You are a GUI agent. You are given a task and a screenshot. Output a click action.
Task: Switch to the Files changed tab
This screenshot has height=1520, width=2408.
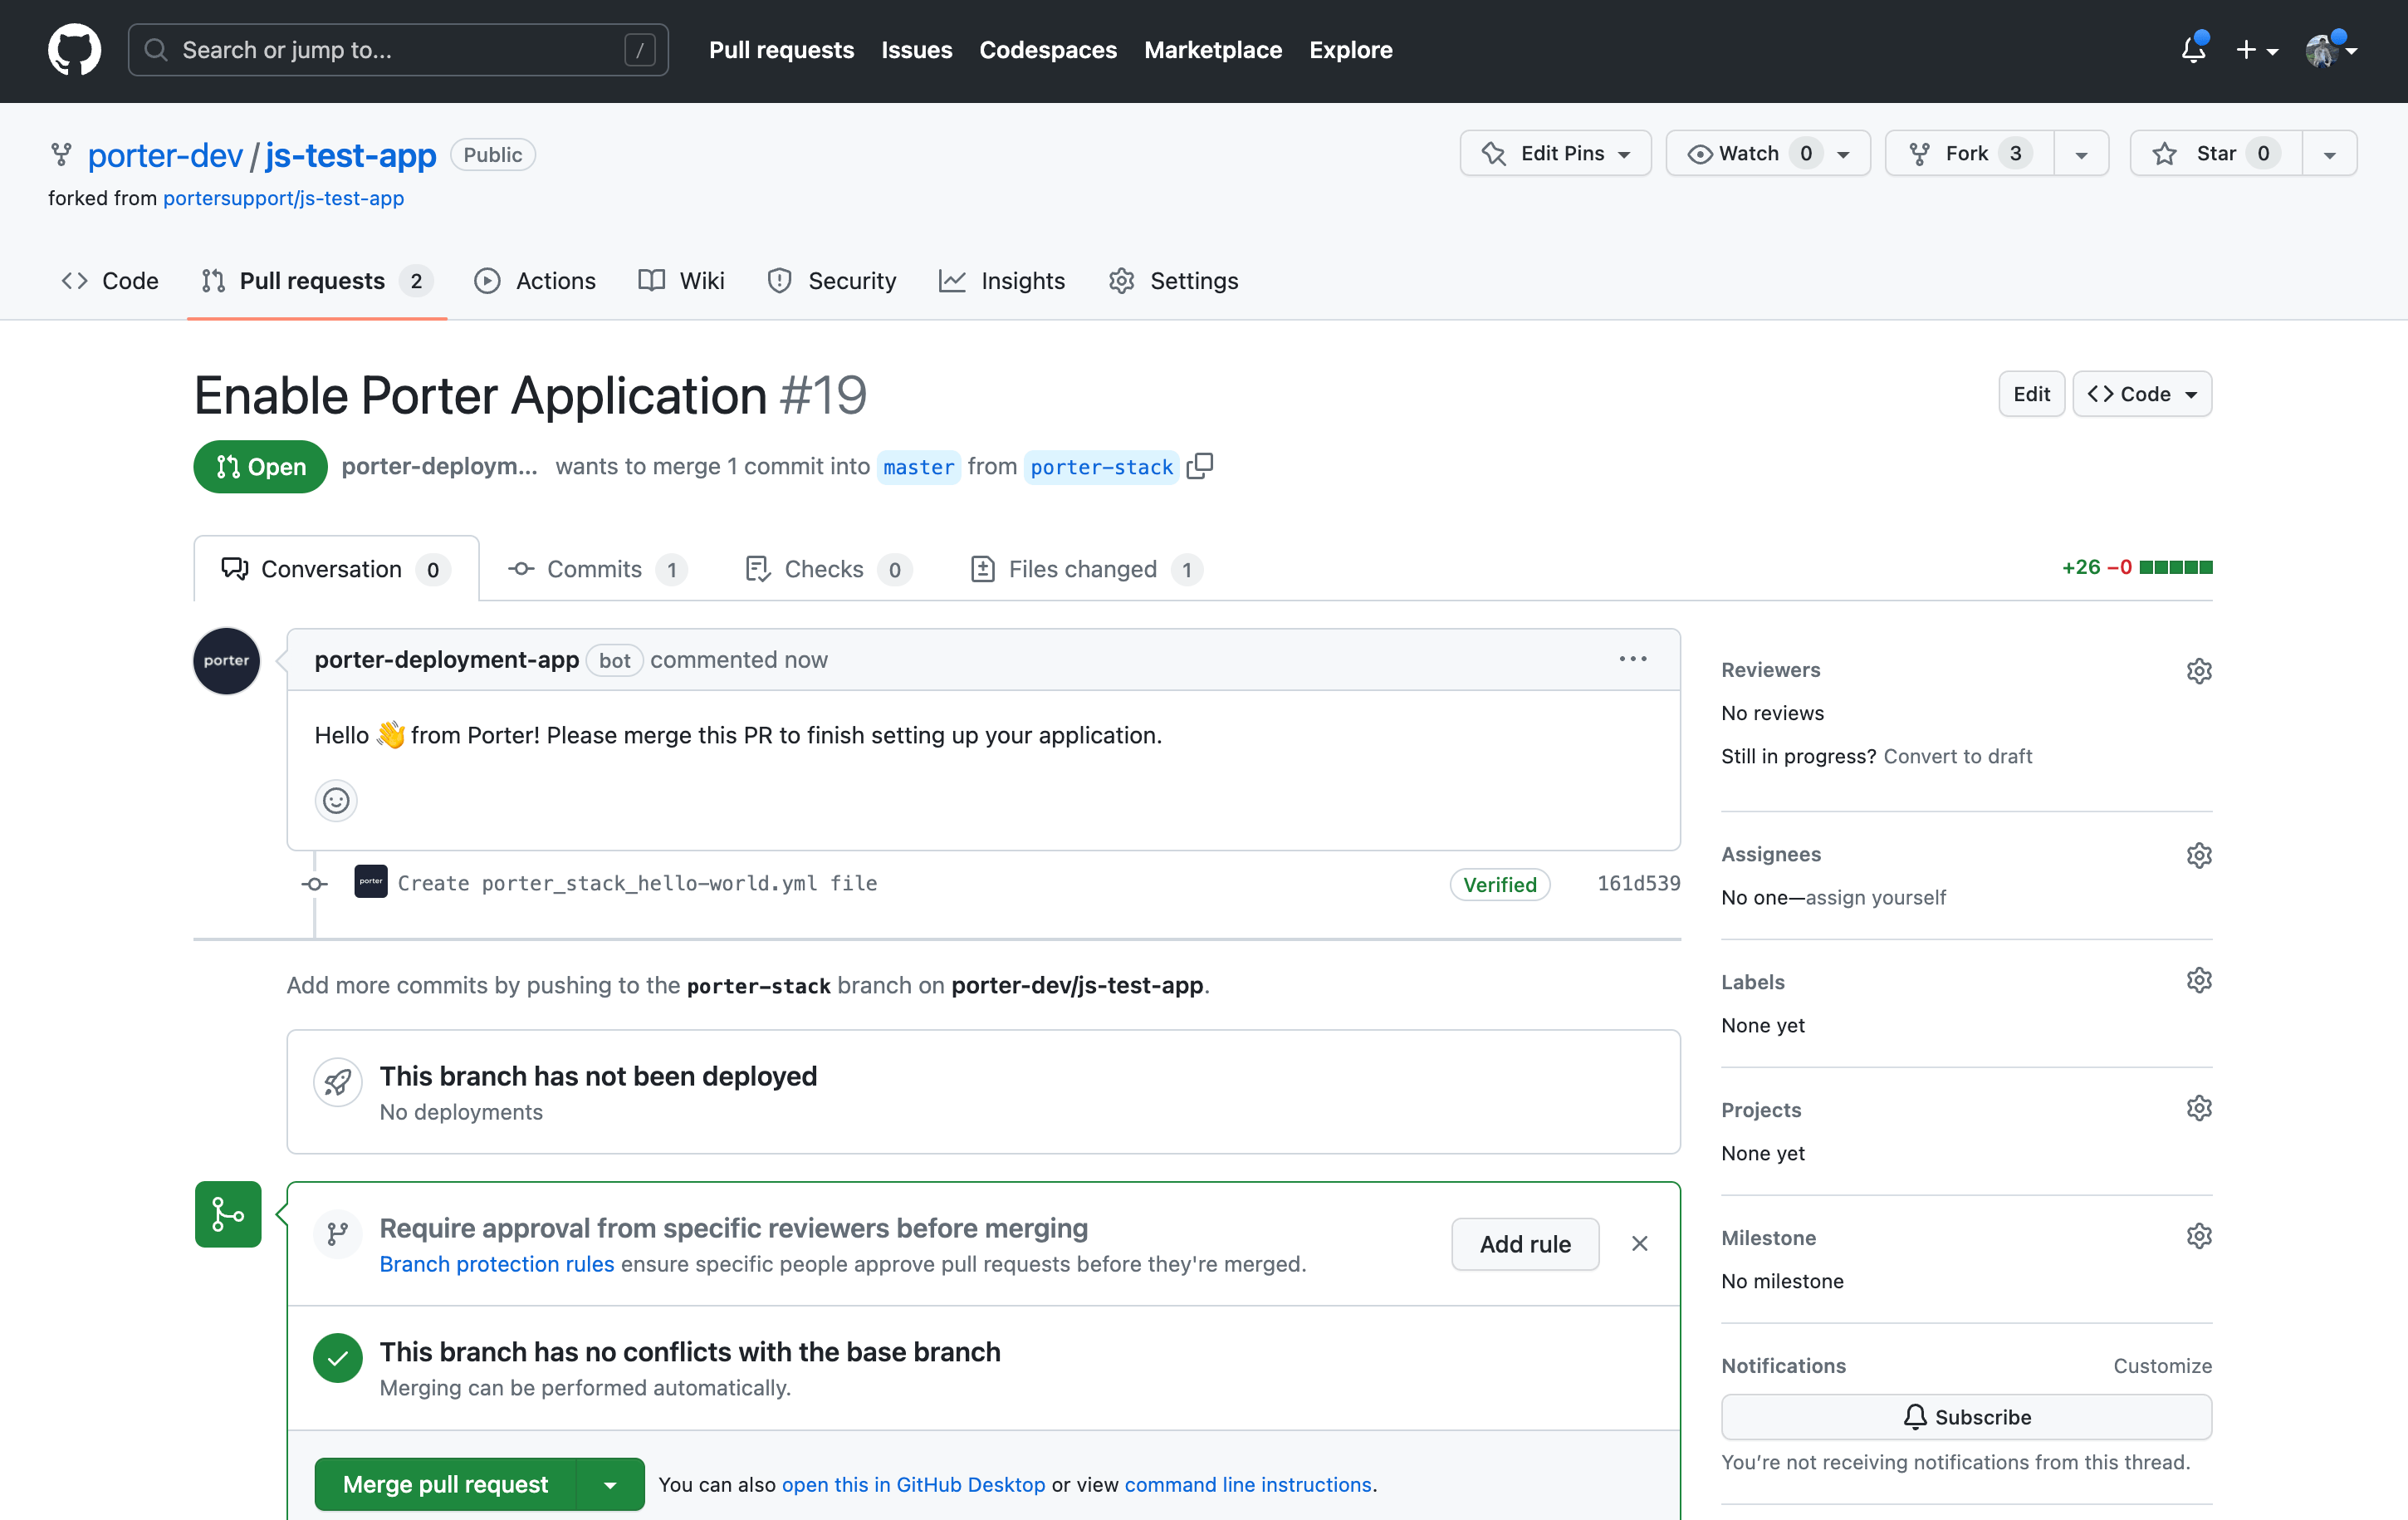click(x=1082, y=569)
